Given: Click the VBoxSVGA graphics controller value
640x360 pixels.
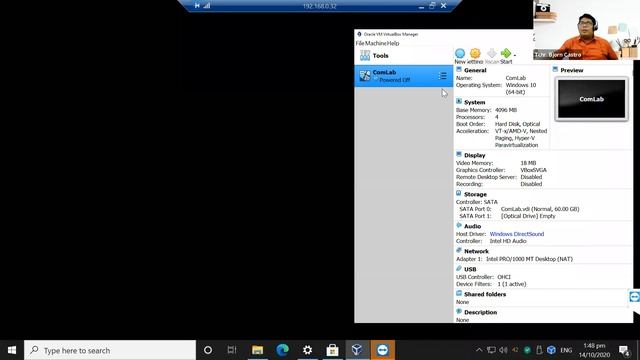Looking at the screenshot, I should coord(533,170).
